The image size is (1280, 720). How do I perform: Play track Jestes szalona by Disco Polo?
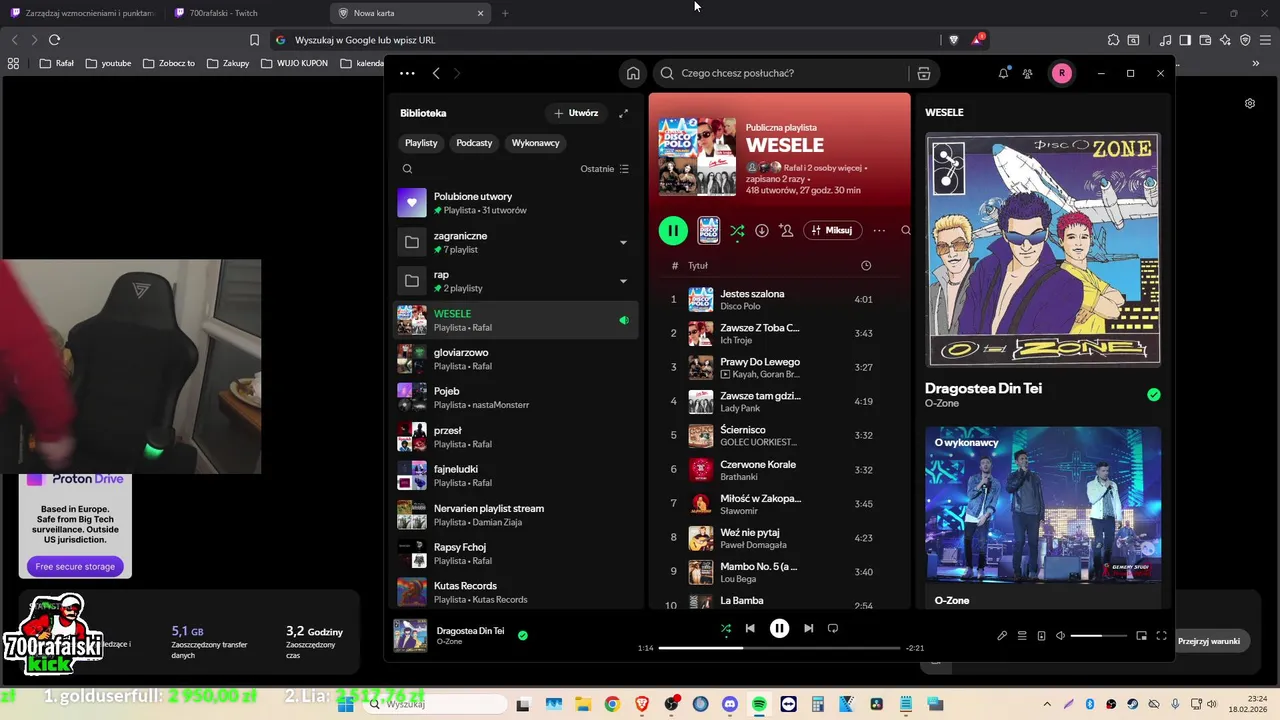(780, 299)
